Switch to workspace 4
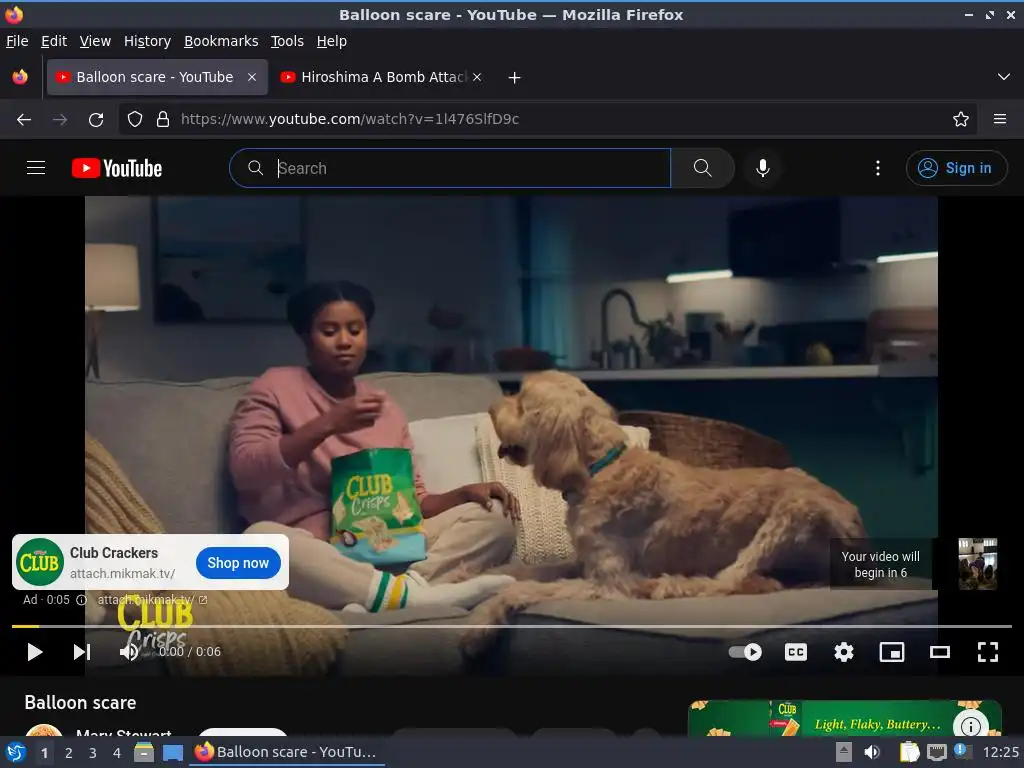1024x768 pixels. pos(117,753)
